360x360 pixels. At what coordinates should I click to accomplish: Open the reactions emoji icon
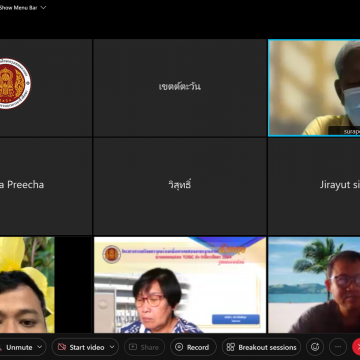pyautogui.click(x=315, y=347)
